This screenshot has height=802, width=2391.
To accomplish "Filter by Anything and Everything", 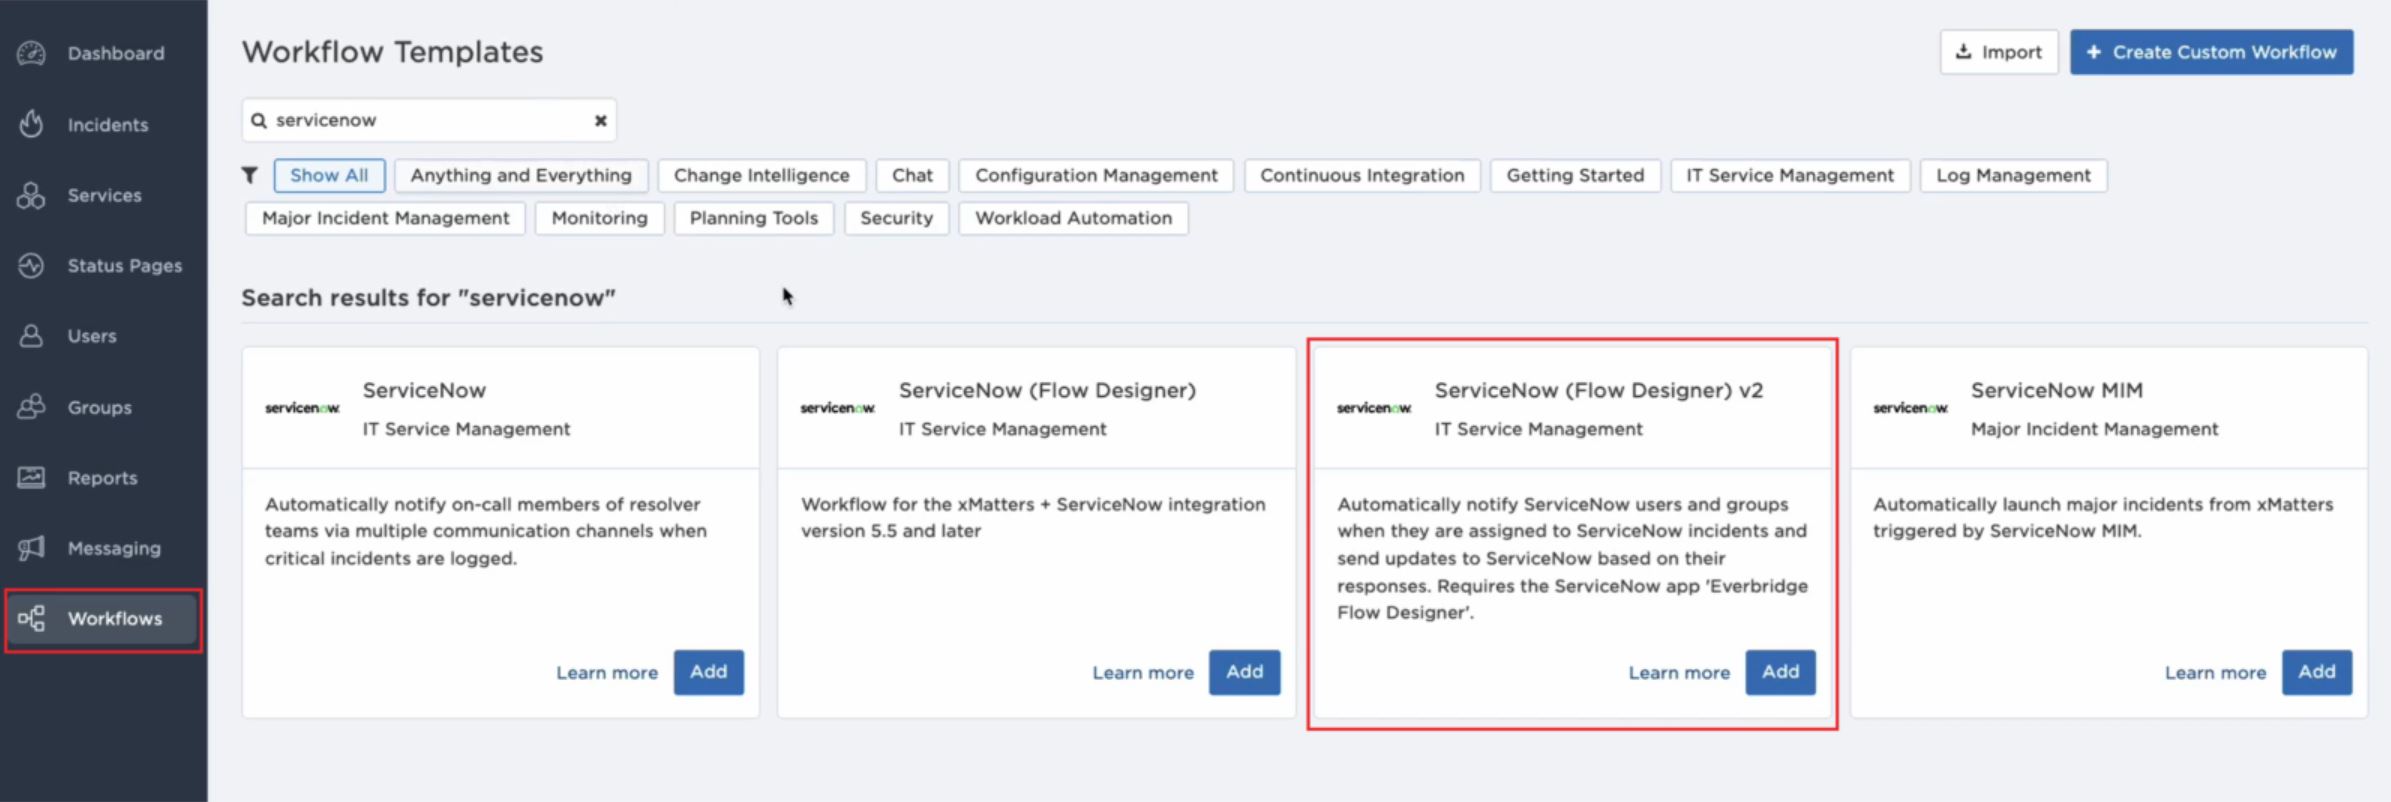I will (521, 175).
